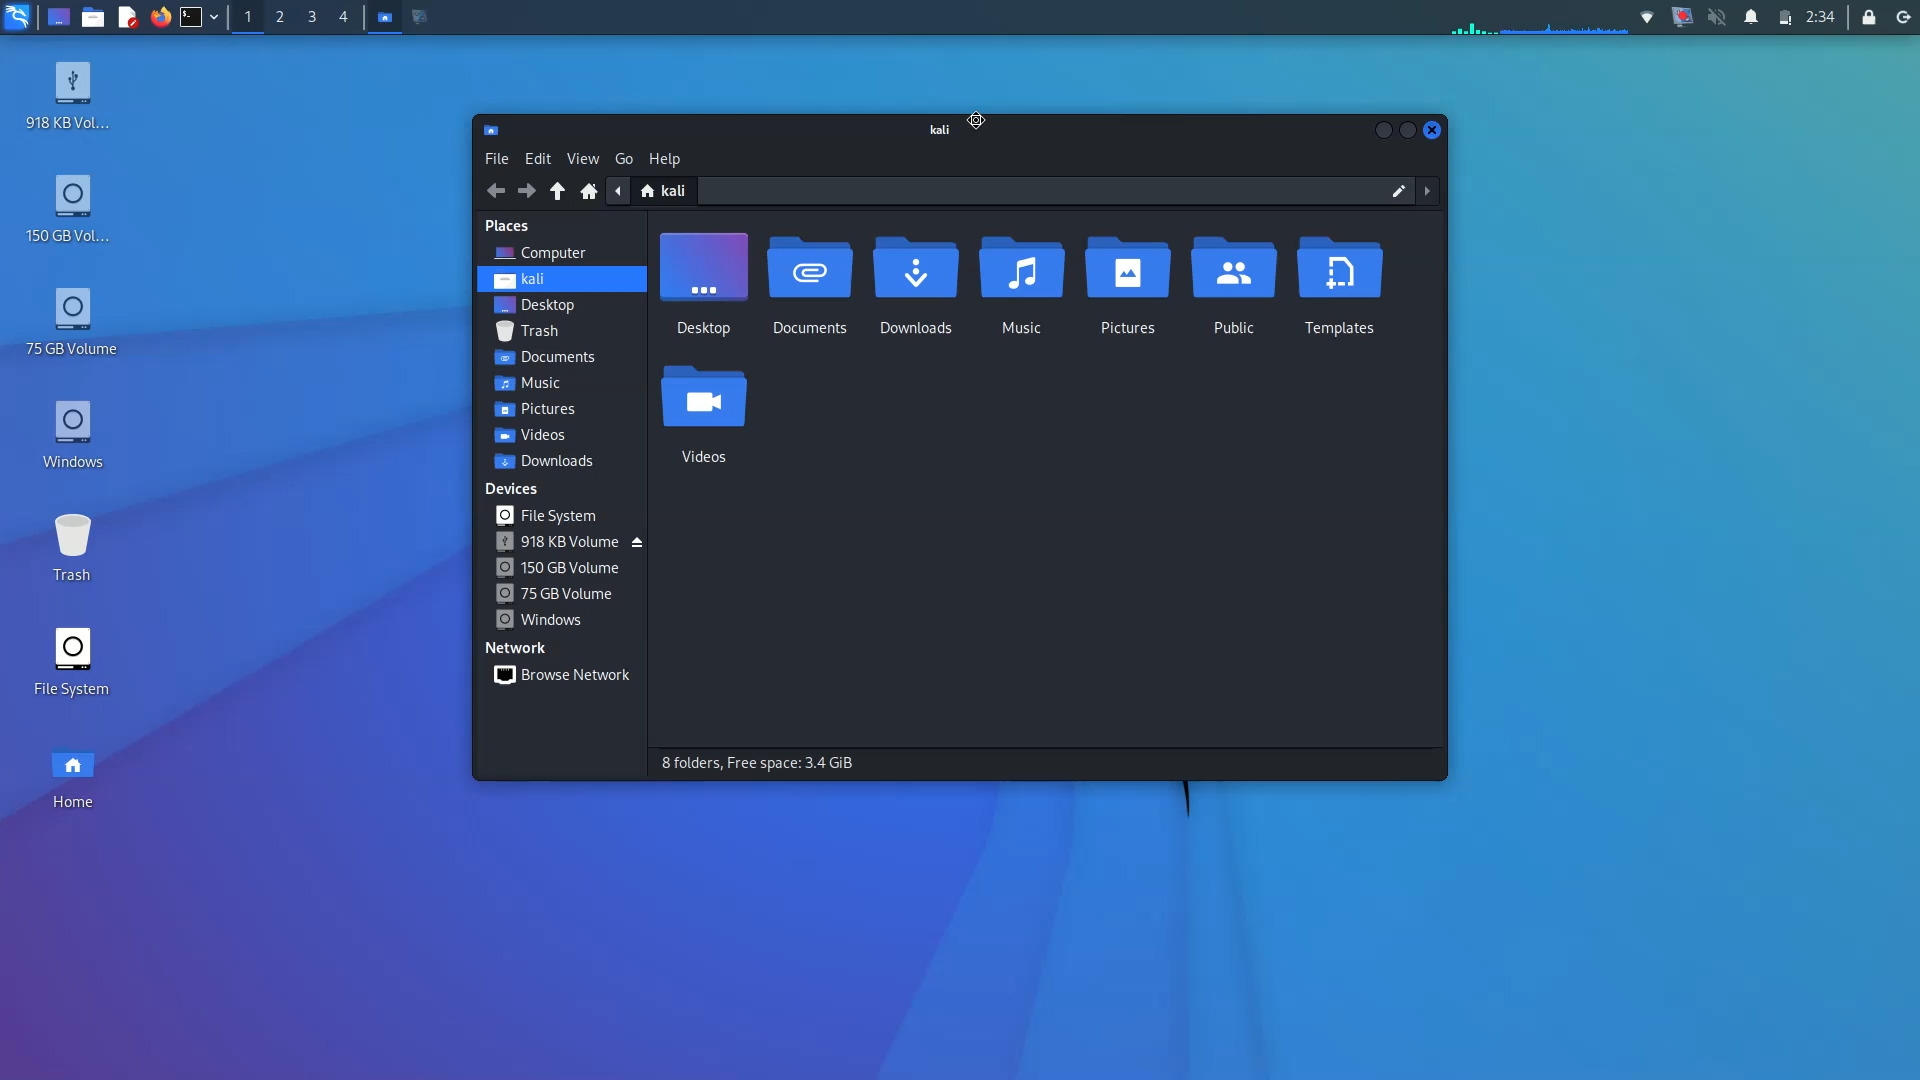Edit the path with the pencil icon
Viewport: 1920px width, 1080px height.
coord(1398,190)
